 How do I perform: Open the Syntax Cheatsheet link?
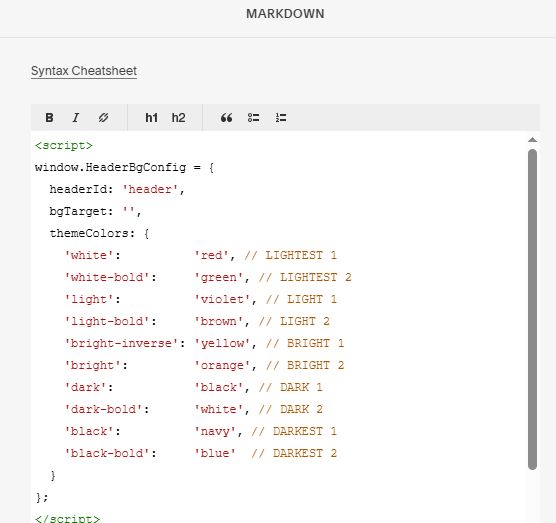[84, 71]
